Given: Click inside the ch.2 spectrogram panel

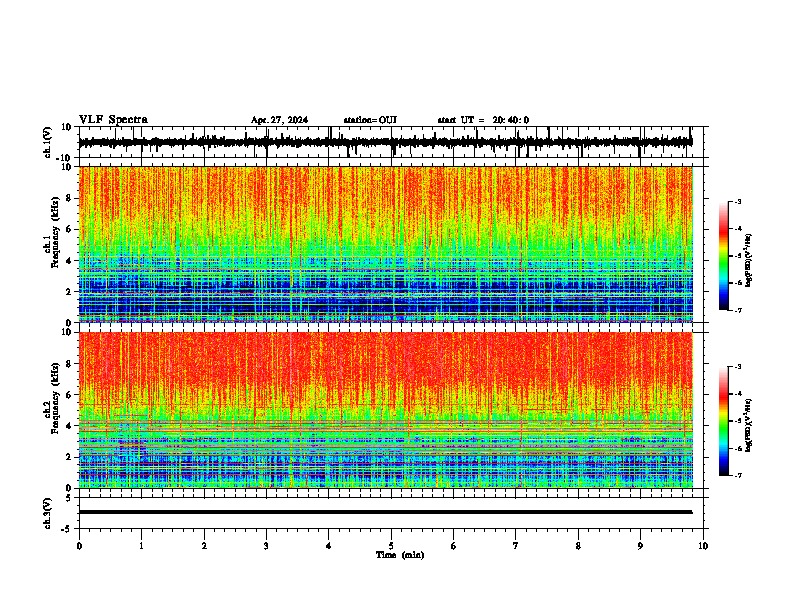Looking at the screenshot, I should tap(385, 410).
